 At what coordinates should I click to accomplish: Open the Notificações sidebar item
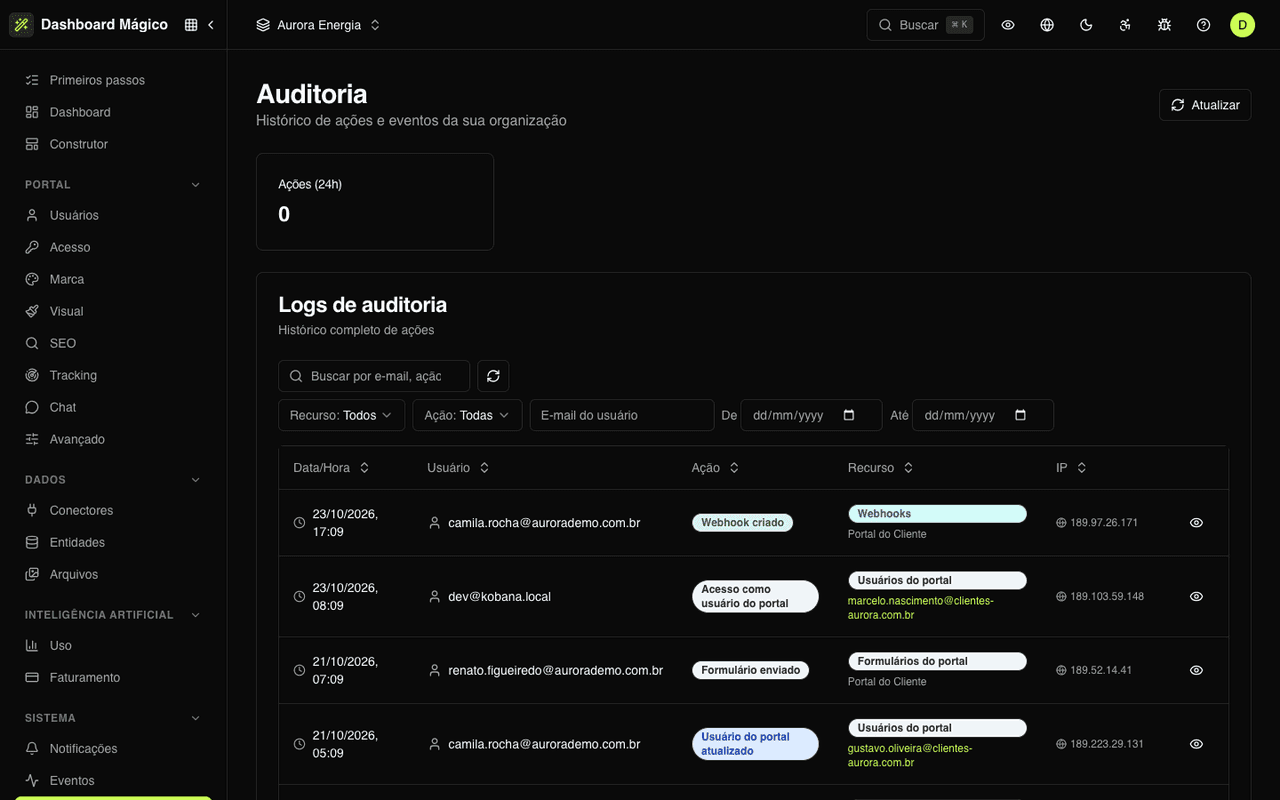pos(113,748)
